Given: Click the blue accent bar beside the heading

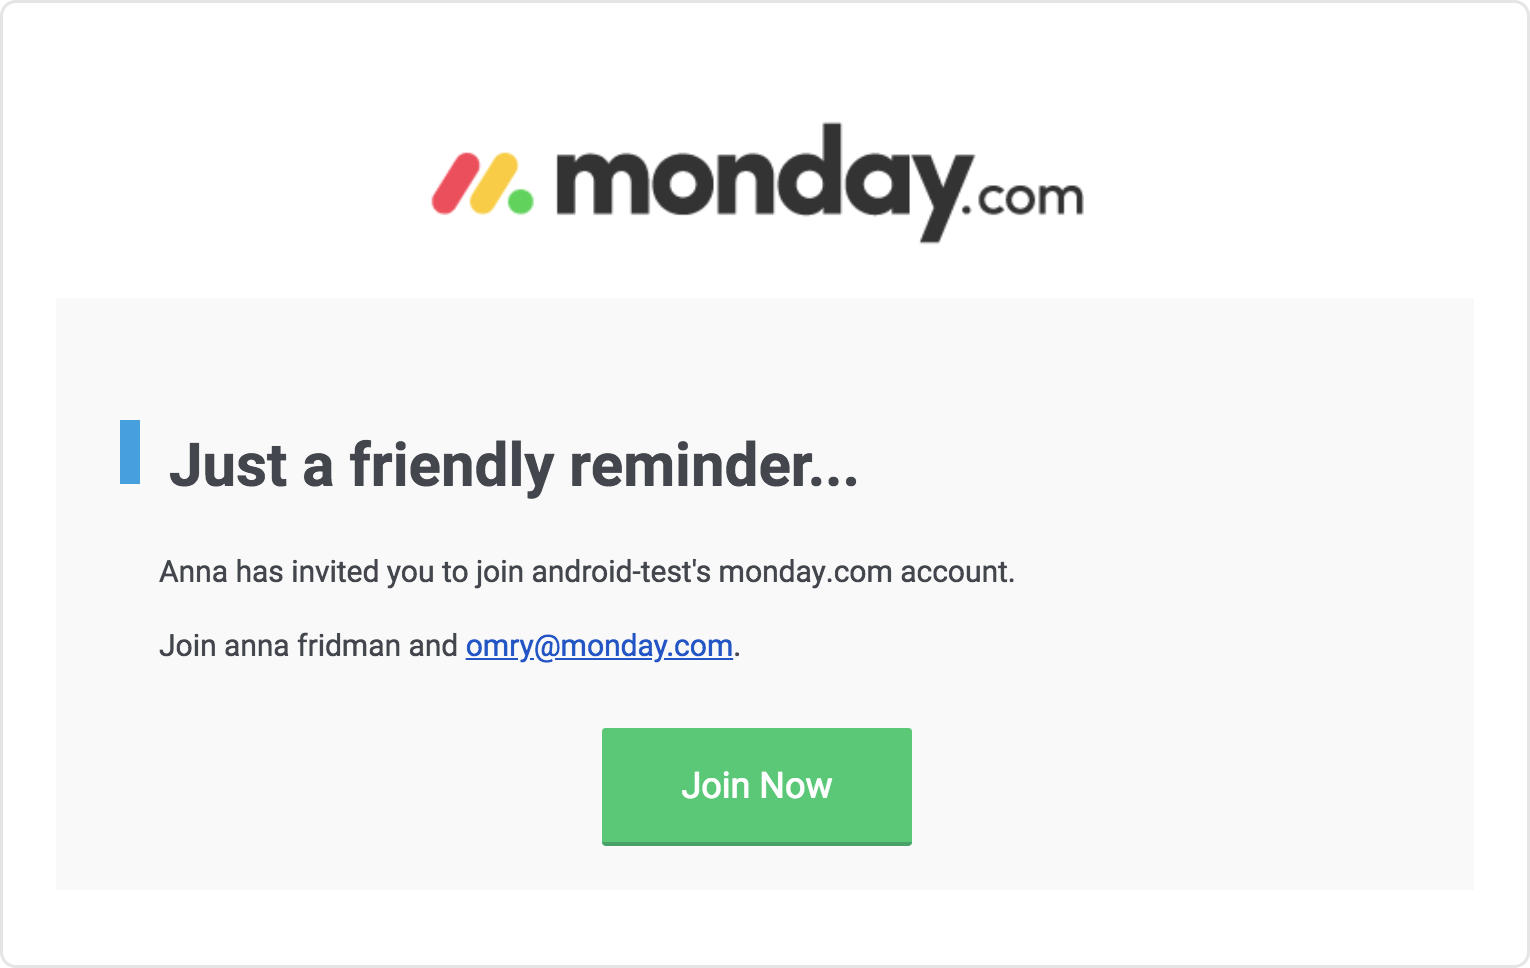Looking at the screenshot, I should tap(130, 452).
